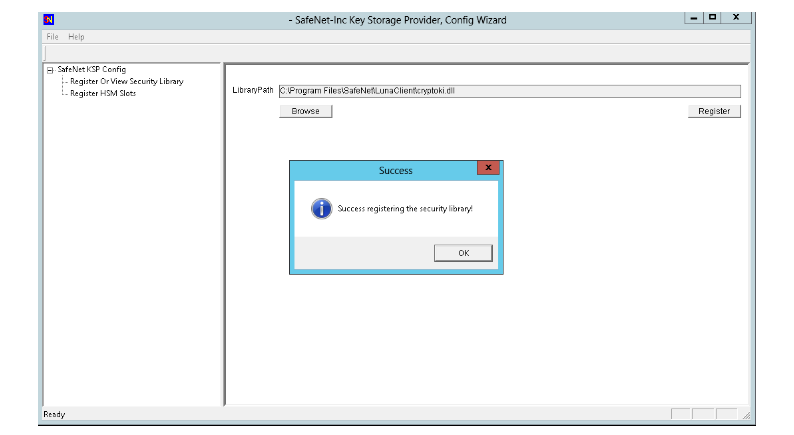Open the File menu
Viewport: 794px width, 435px height.
[x=52, y=36]
